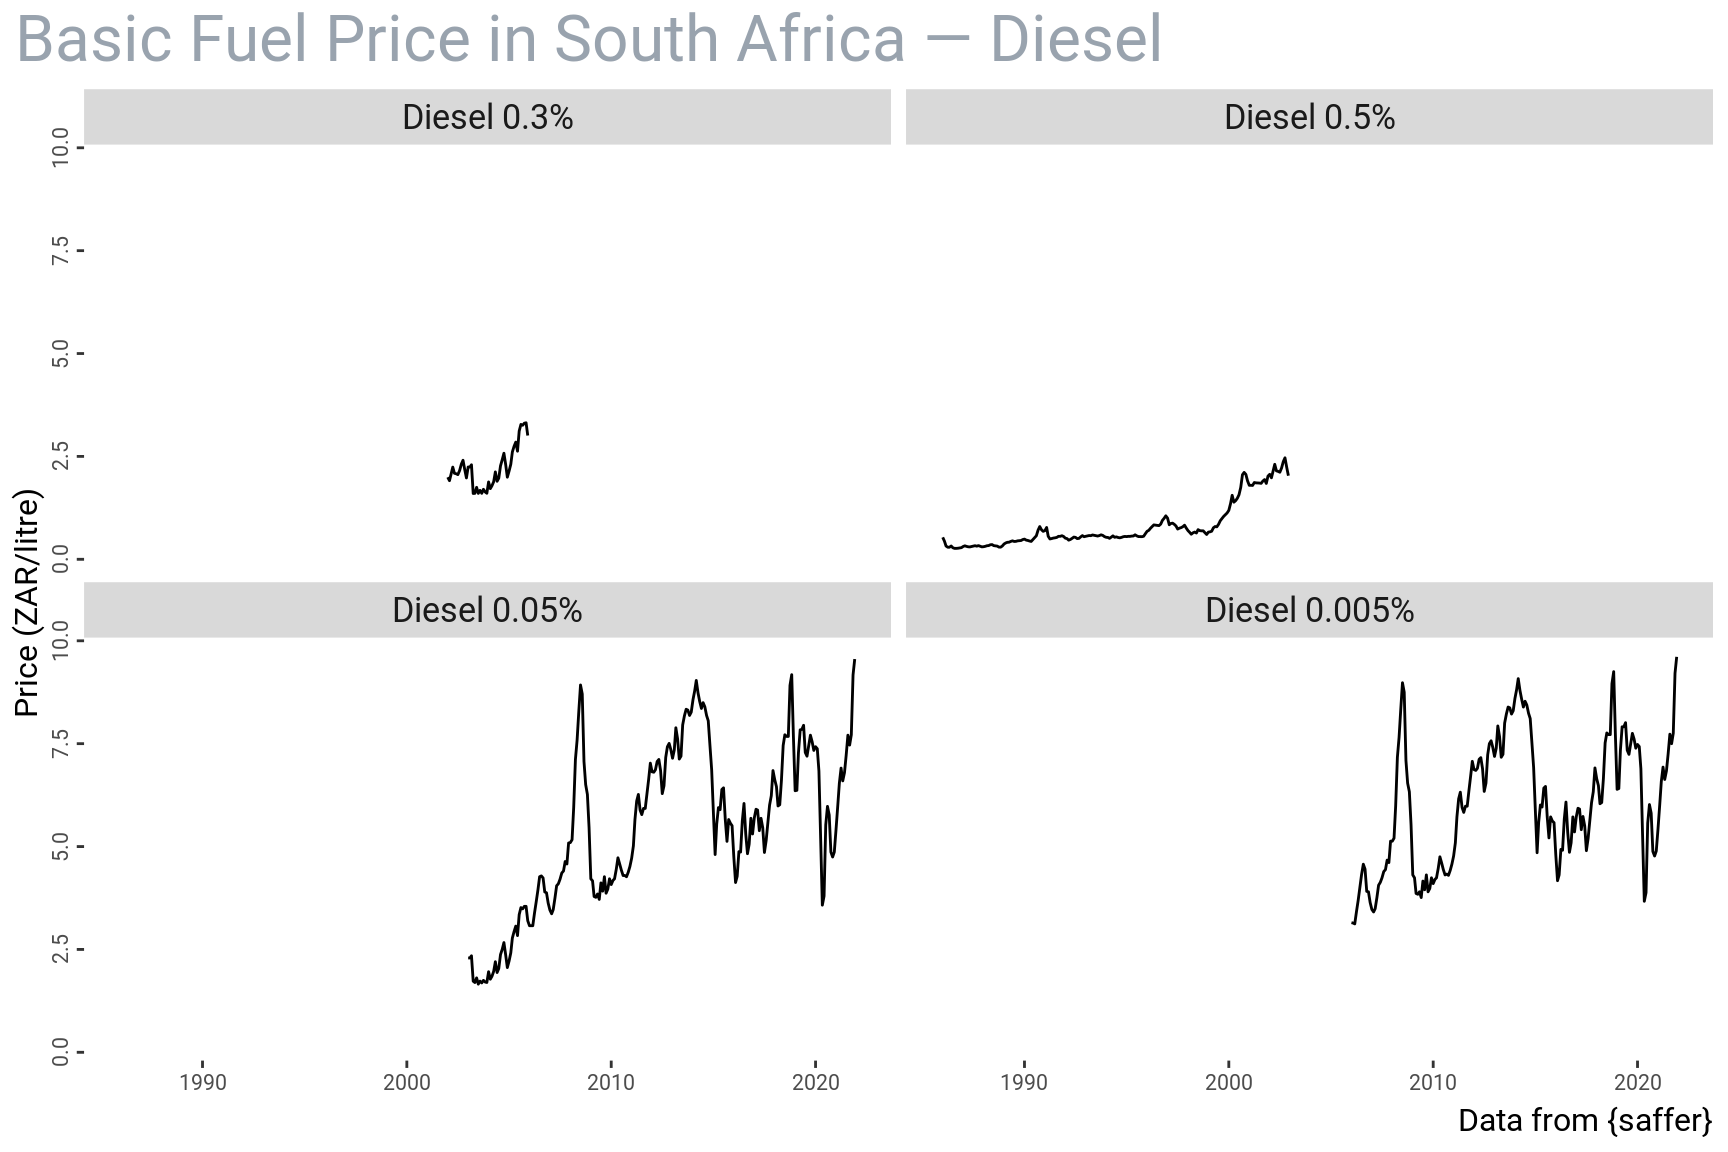Click the 1990 tick label under Diesel 0.05%
The image size is (1728, 1152).
[203, 1082]
